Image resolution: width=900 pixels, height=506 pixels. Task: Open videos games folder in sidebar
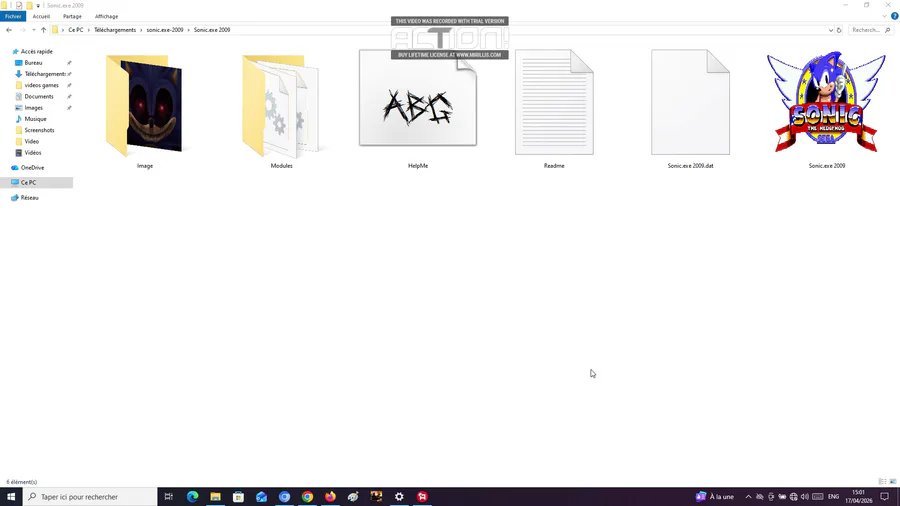point(41,85)
